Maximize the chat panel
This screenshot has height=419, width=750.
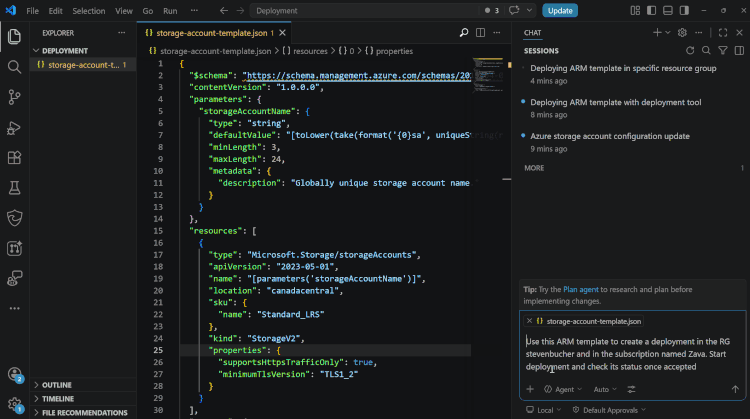pyautogui.click(x=723, y=33)
